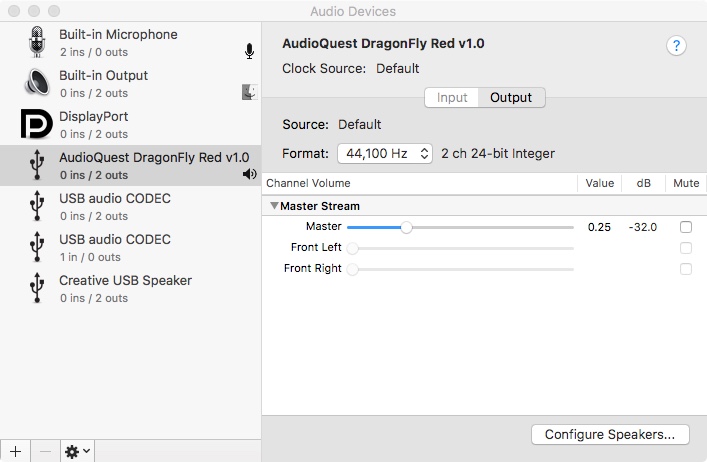This screenshot has width=707, height=462.
Task: Open the gear action menu
Action: (x=77, y=451)
